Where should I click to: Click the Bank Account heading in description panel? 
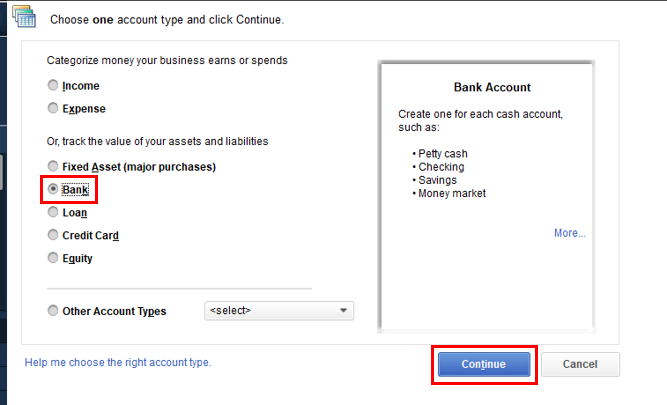(x=492, y=88)
